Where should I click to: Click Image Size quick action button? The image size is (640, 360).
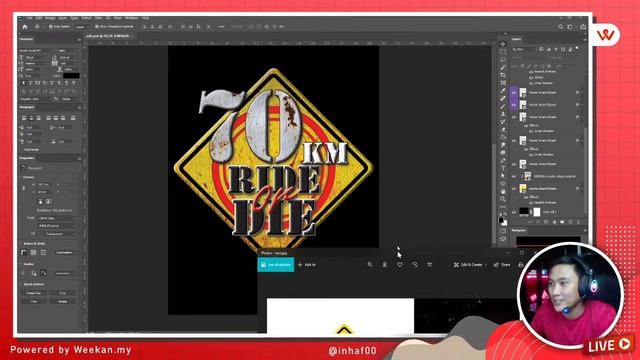click(x=34, y=293)
